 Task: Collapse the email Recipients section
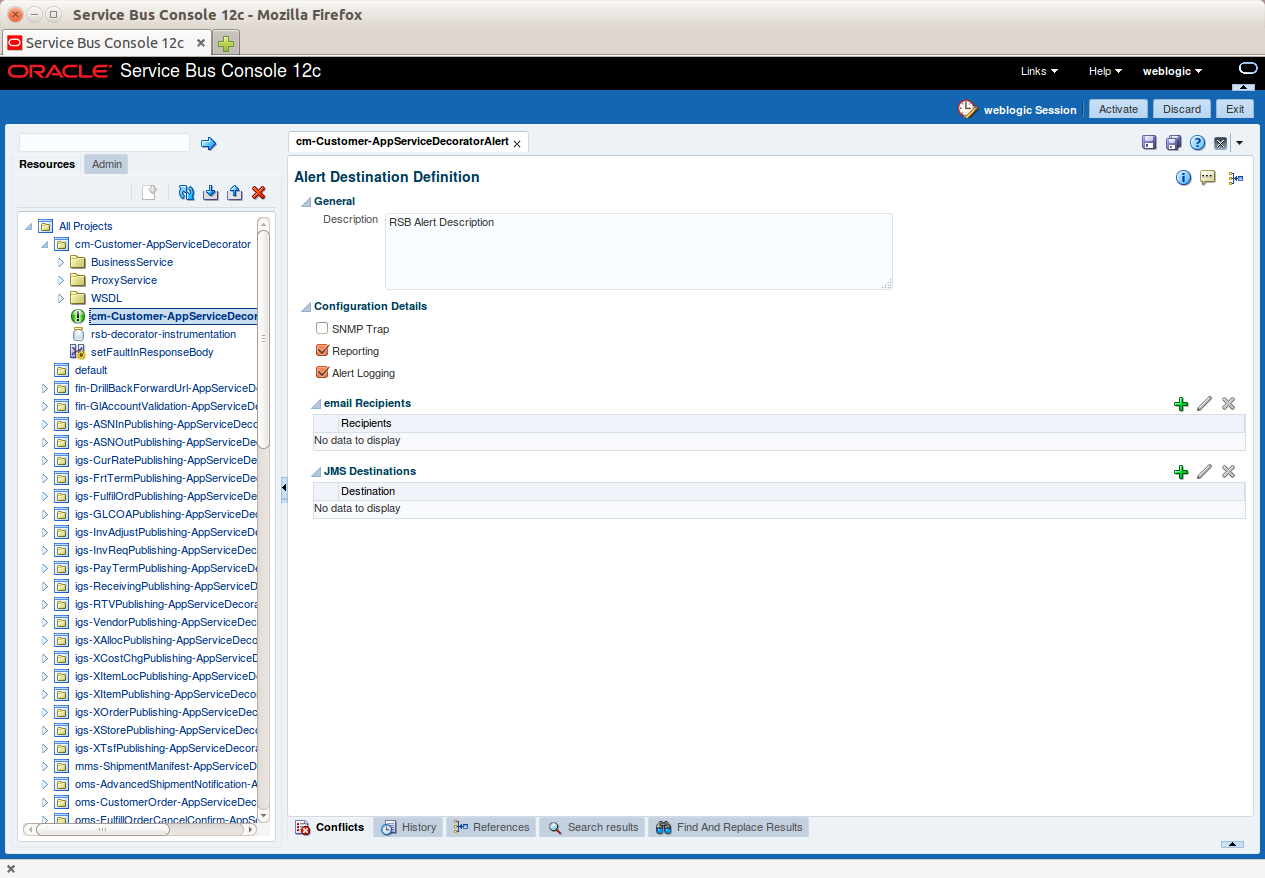click(x=317, y=404)
